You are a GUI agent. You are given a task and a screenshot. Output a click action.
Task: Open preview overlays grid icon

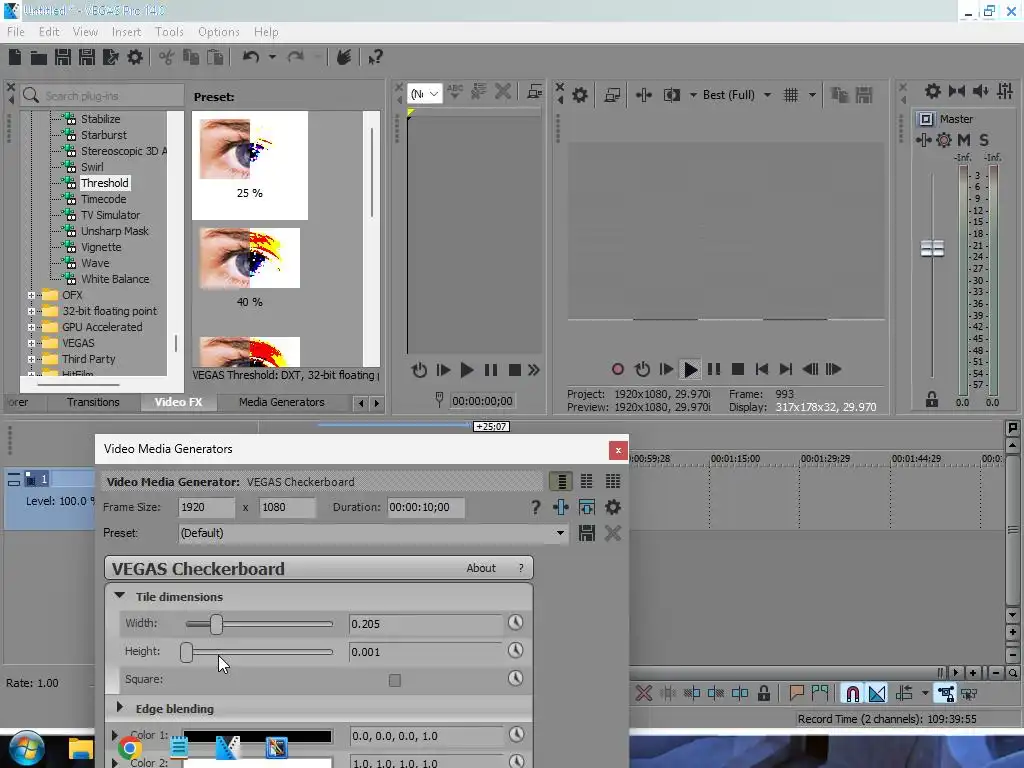791,95
